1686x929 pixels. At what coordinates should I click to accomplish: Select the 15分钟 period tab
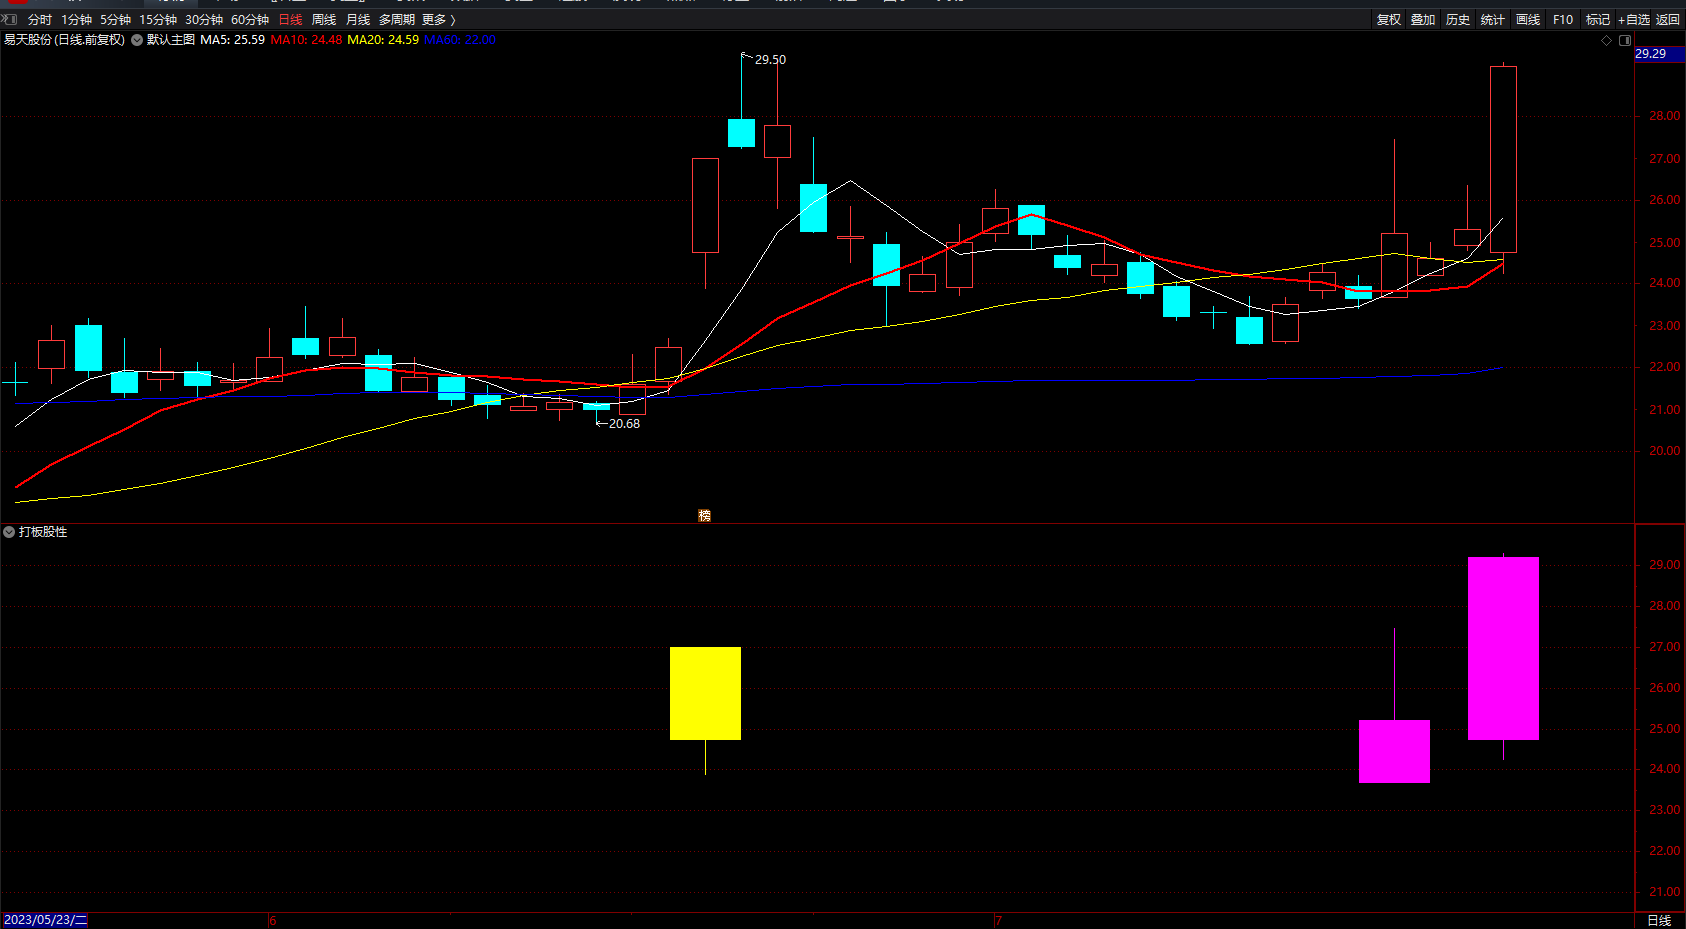(x=158, y=20)
